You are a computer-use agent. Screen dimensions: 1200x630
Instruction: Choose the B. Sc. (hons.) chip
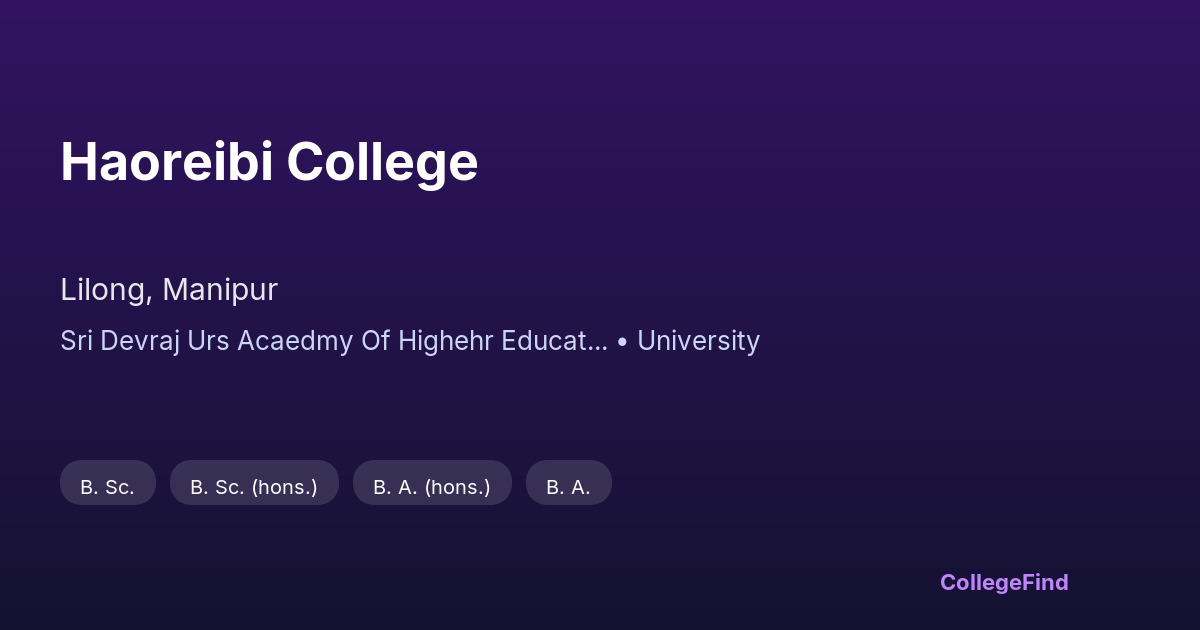coord(254,487)
